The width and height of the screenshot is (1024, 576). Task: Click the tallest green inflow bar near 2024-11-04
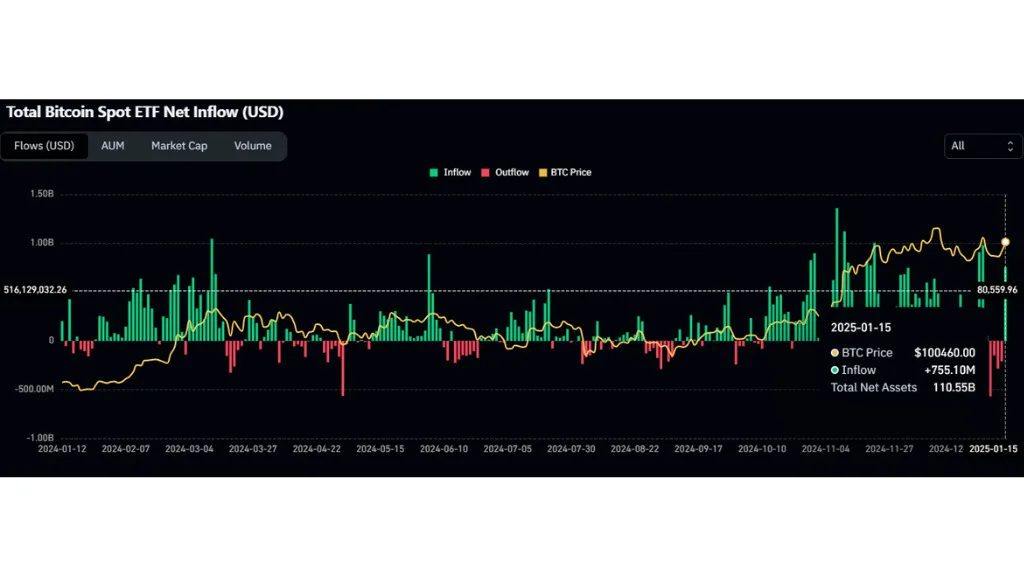point(836,260)
